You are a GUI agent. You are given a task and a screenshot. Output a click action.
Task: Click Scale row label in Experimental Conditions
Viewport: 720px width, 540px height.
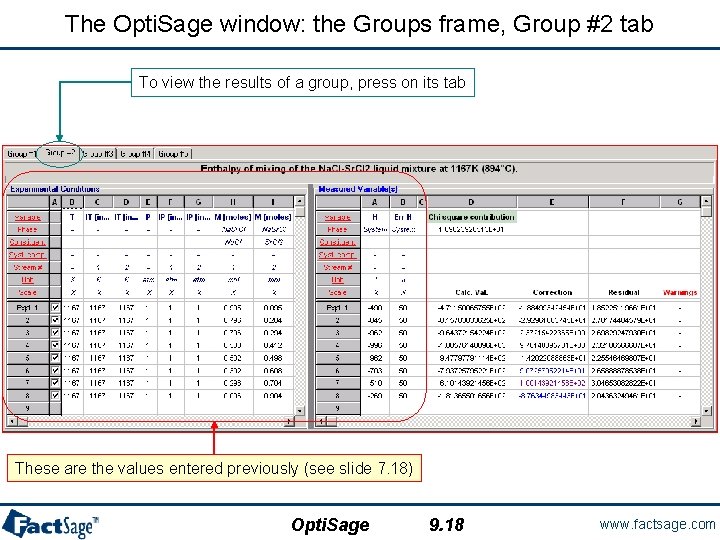(x=28, y=292)
